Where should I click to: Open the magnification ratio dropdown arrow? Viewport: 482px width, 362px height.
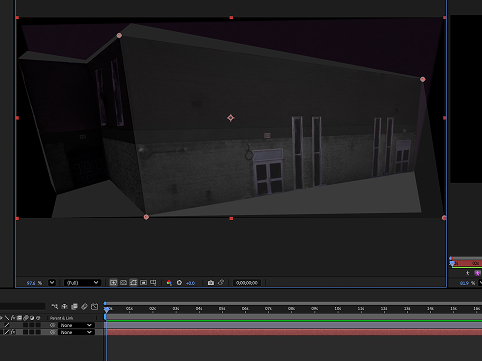click(x=52, y=283)
